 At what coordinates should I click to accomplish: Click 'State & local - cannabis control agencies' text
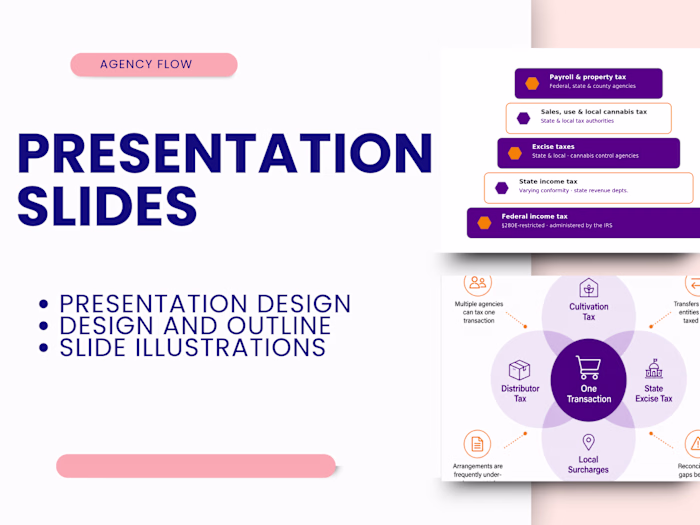[x=585, y=156]
